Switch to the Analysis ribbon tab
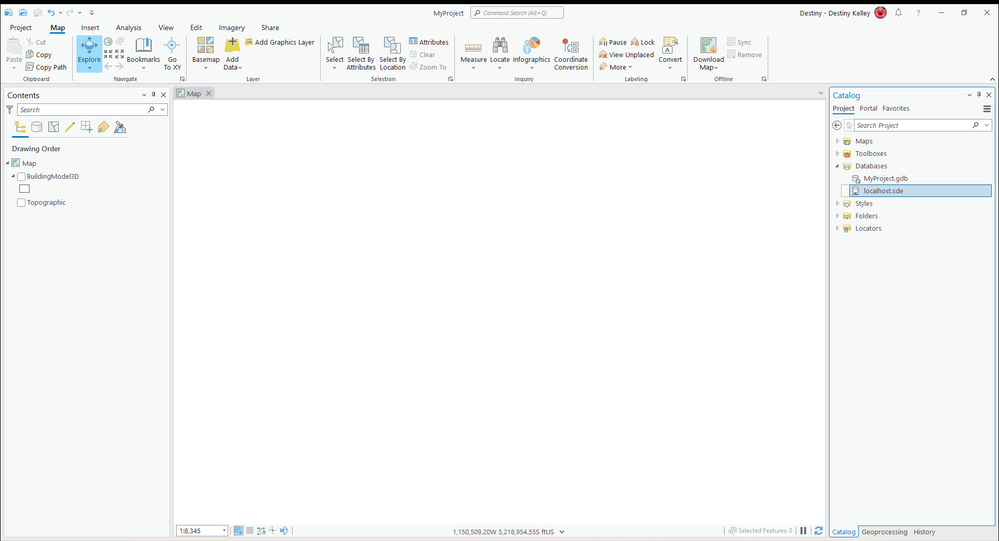Image resolution: width=999 pixels, height=541 pixels. 128,27
